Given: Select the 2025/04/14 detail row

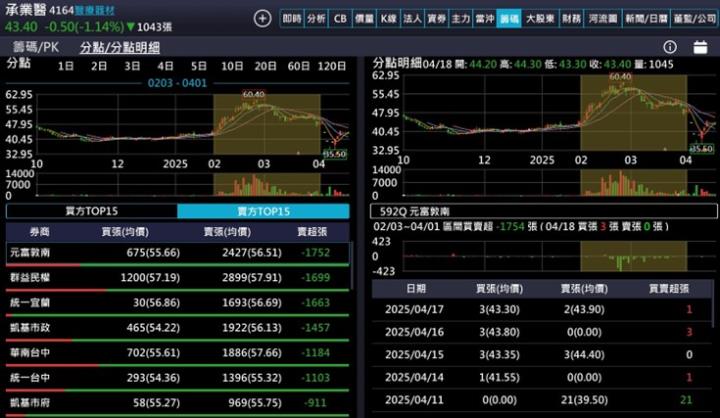Looking at the screenshot, I should pos(543,378).
